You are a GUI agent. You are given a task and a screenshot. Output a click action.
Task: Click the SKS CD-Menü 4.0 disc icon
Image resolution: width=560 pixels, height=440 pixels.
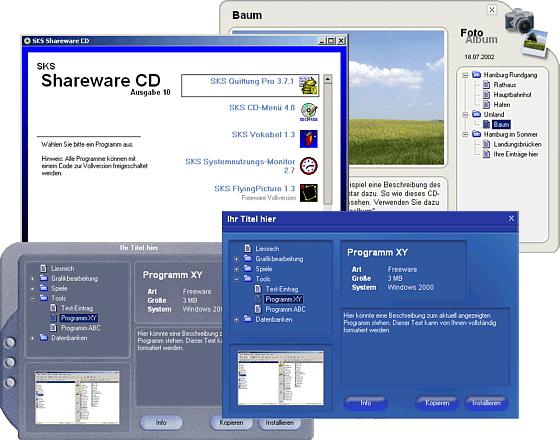(309, 112)
